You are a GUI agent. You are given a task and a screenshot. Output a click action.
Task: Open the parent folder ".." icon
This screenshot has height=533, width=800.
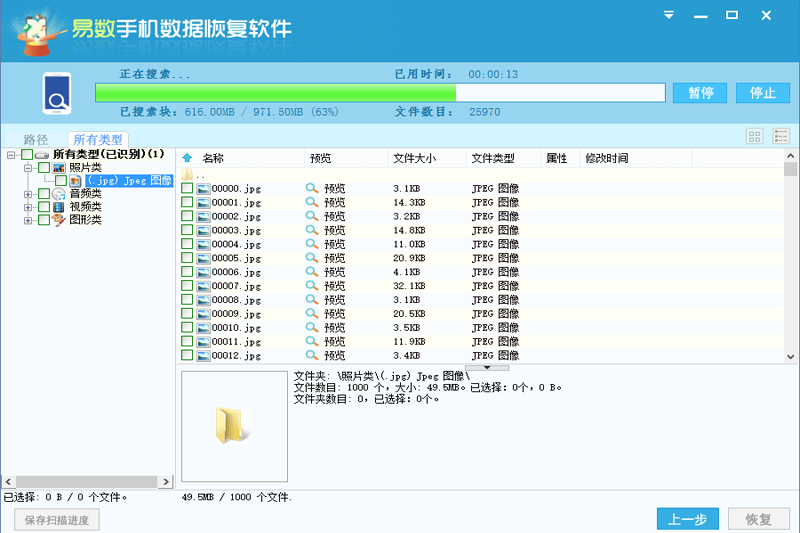click(x=187, y=174)
